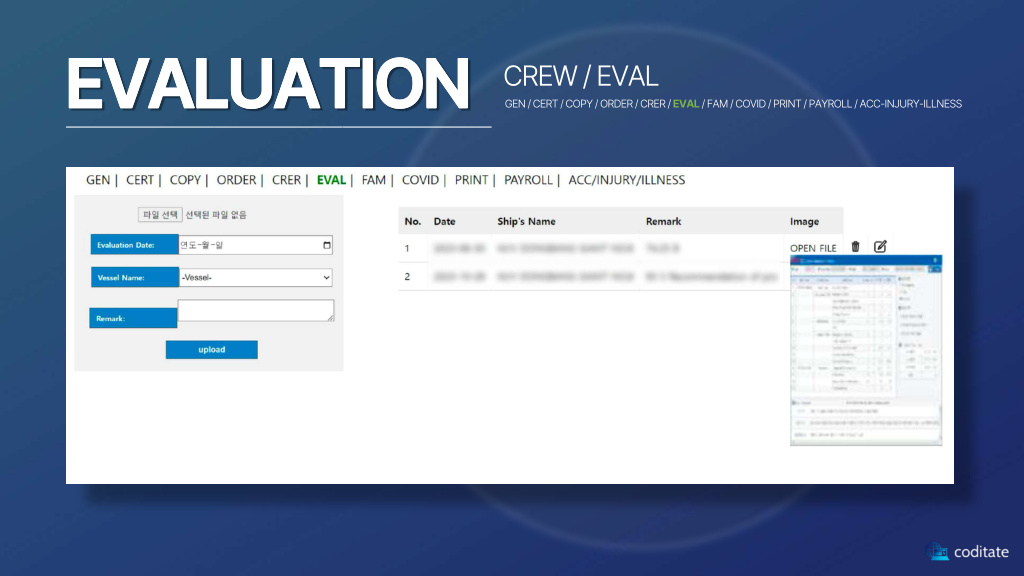Viewport: 1024px width, 576px height.
Task: Click the trash delete icon beside OPEN FILE
Action: coord(855,247)
